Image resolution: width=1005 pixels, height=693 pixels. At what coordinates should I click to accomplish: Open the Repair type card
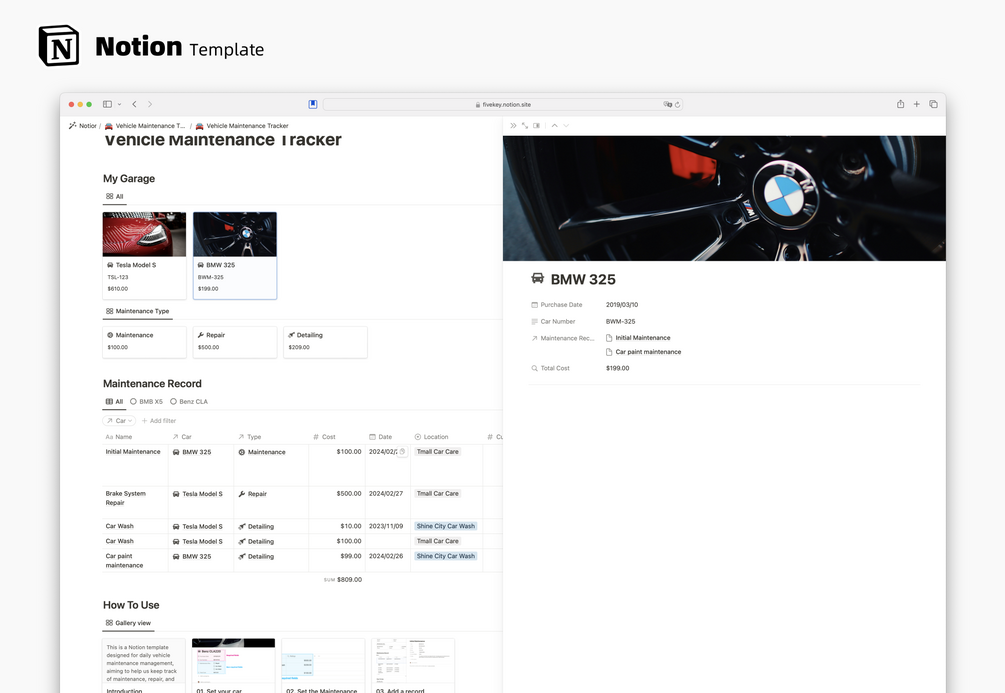pyautogui.click(x=235, y=342)
